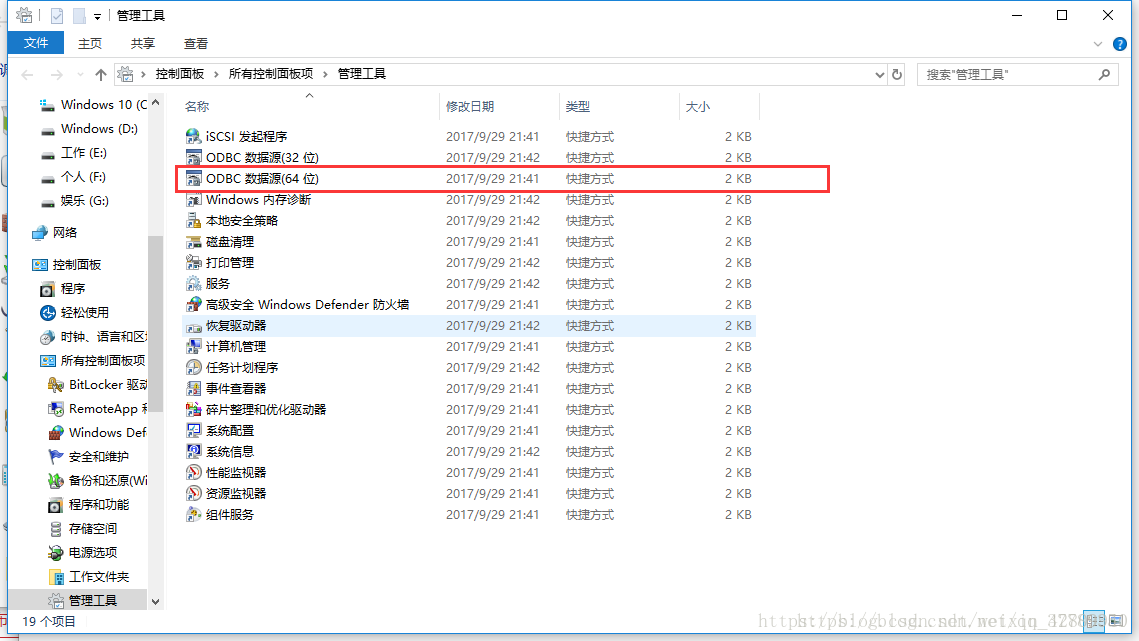
Task: Open the recent locations dropdown arrow
Action: [80, 74]
